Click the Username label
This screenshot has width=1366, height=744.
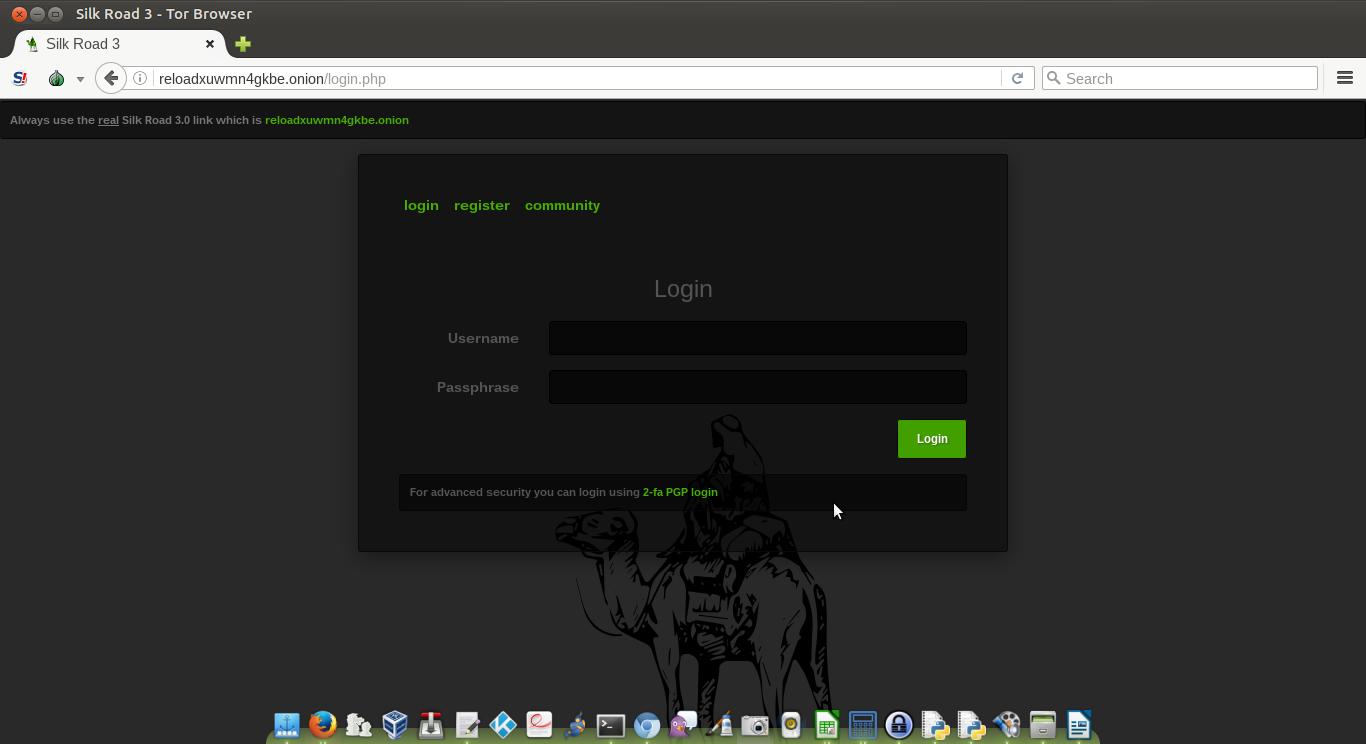pos(483,338)
